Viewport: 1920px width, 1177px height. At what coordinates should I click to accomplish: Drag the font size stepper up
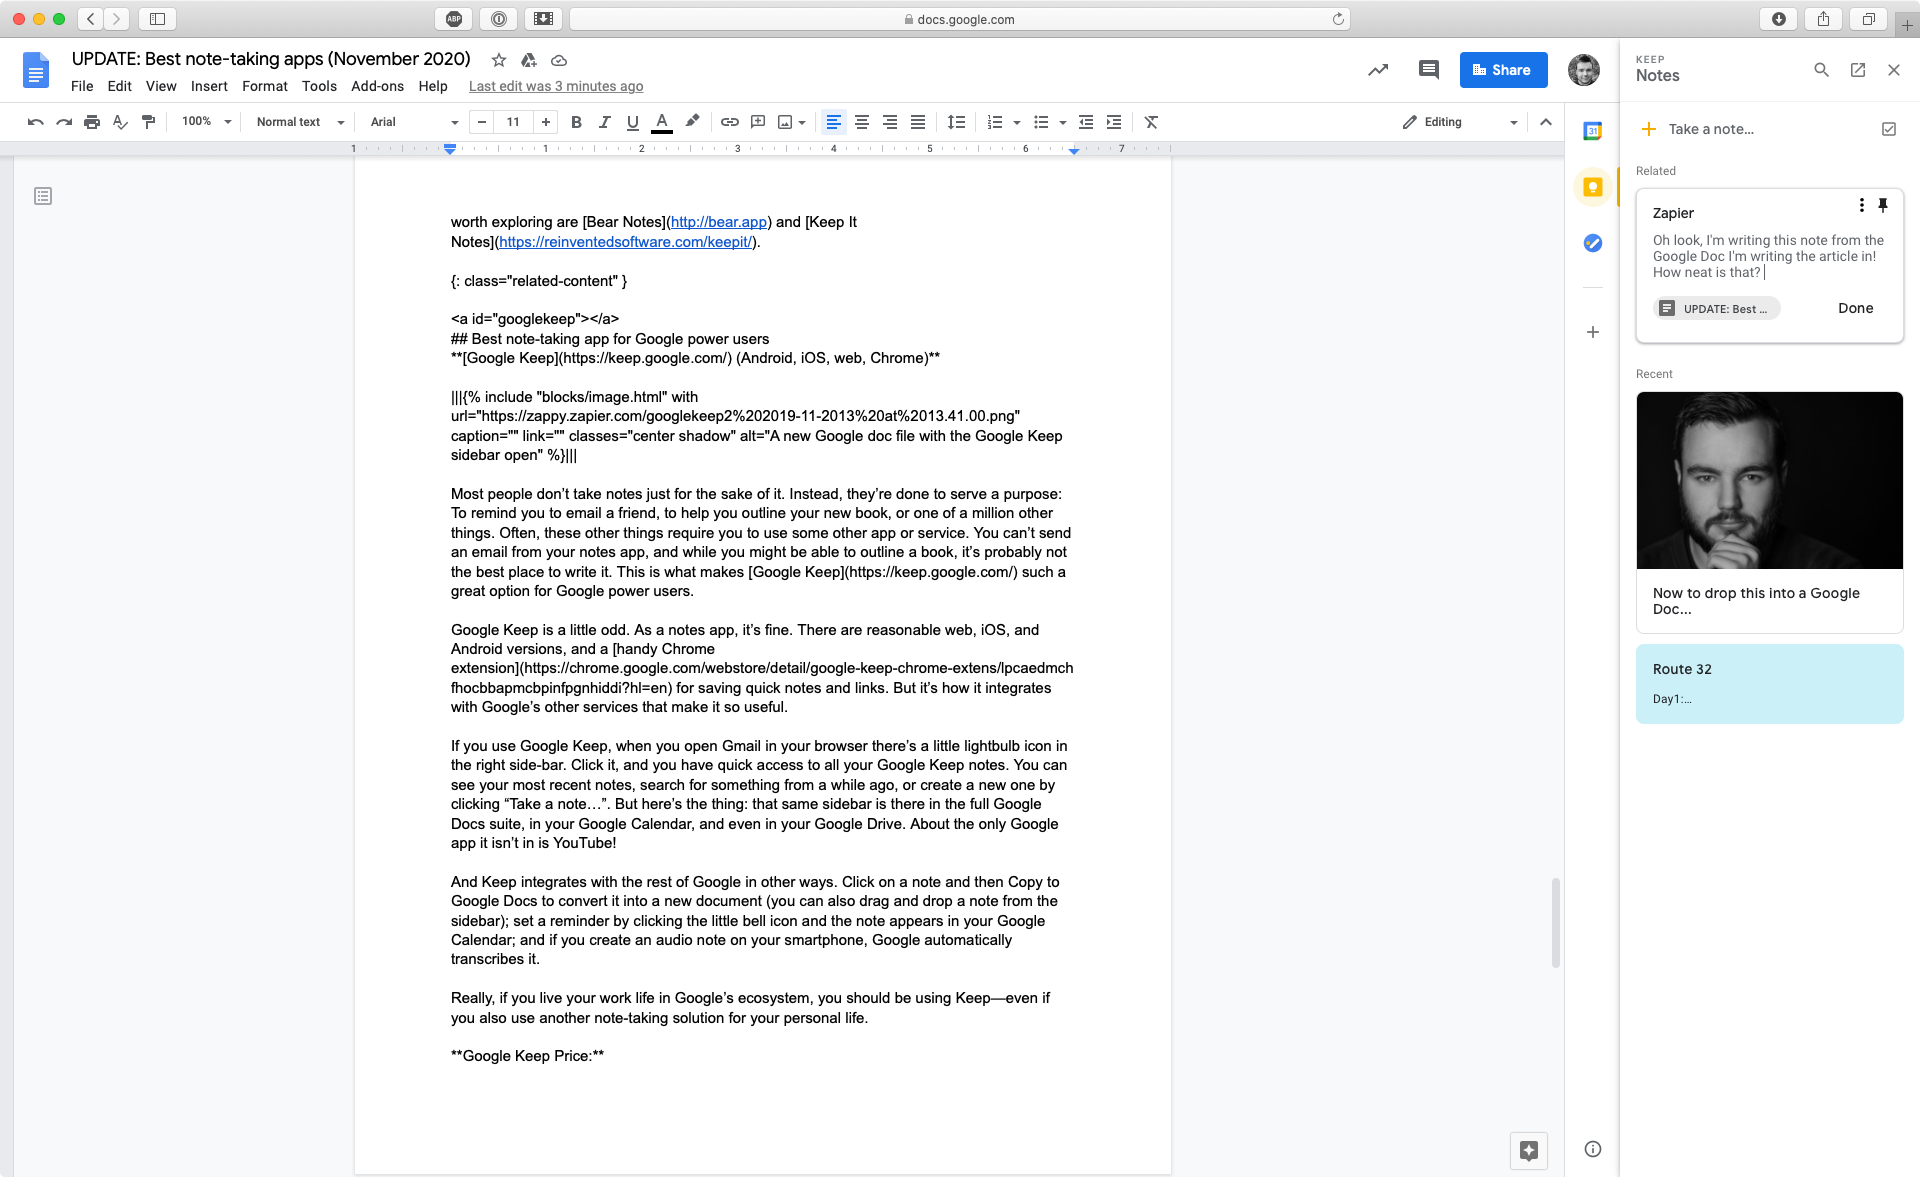tap(544, 122)
